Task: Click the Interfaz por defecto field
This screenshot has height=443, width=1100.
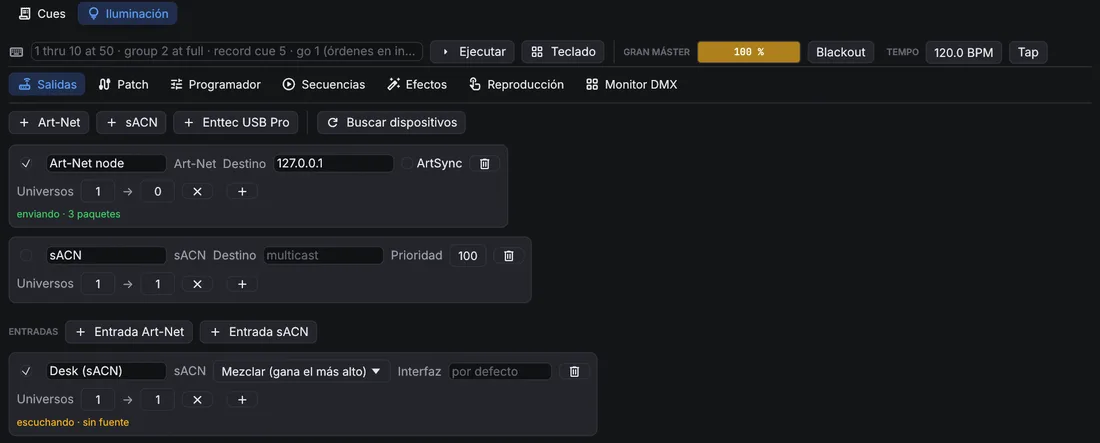Action: (x=500, y=371)
